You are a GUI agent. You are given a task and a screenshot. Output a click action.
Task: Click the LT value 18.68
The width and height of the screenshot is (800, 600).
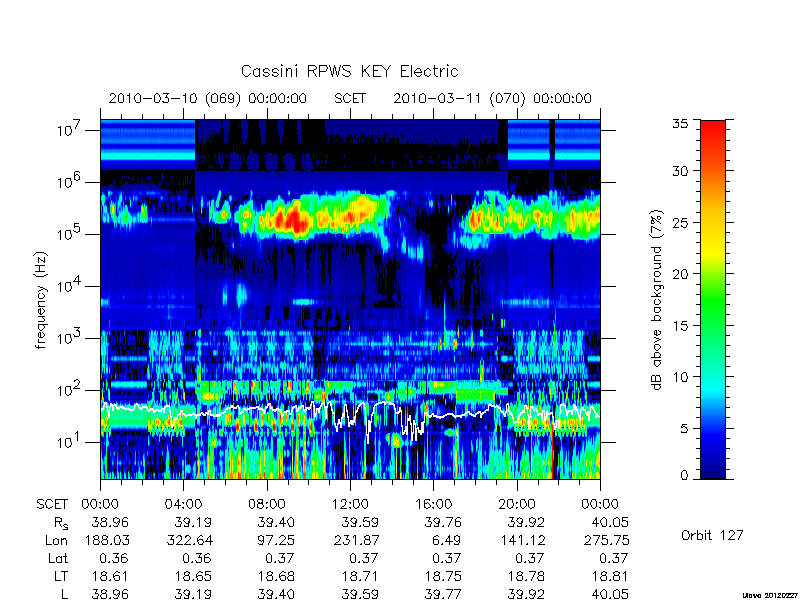pos(276,576)
